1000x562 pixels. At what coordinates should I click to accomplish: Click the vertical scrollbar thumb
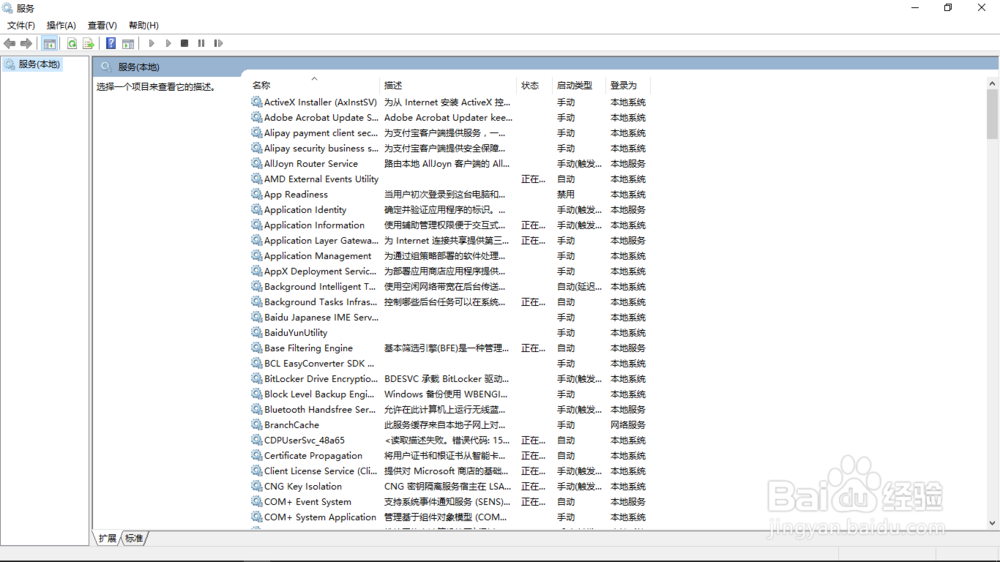coord(992,114)
